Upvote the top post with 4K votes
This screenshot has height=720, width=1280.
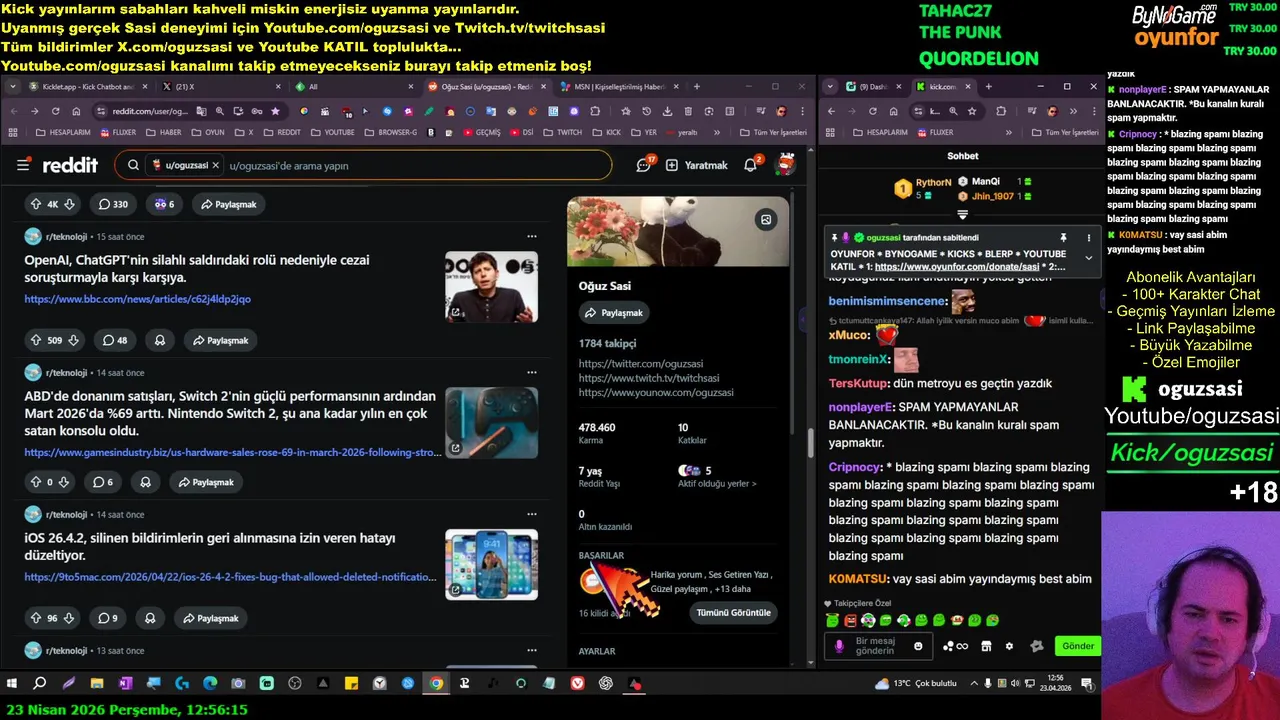click(x=36, y=204)
